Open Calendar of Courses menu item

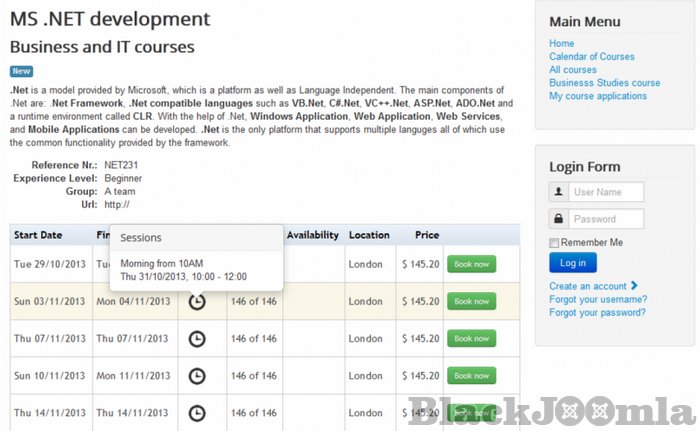point(591,57)
